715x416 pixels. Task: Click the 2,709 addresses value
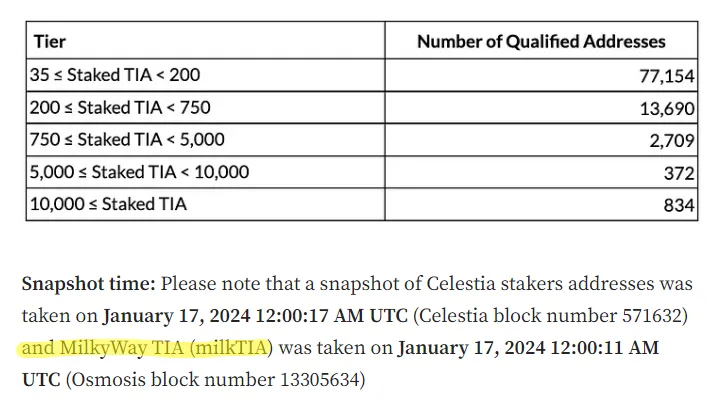[672, 141]
